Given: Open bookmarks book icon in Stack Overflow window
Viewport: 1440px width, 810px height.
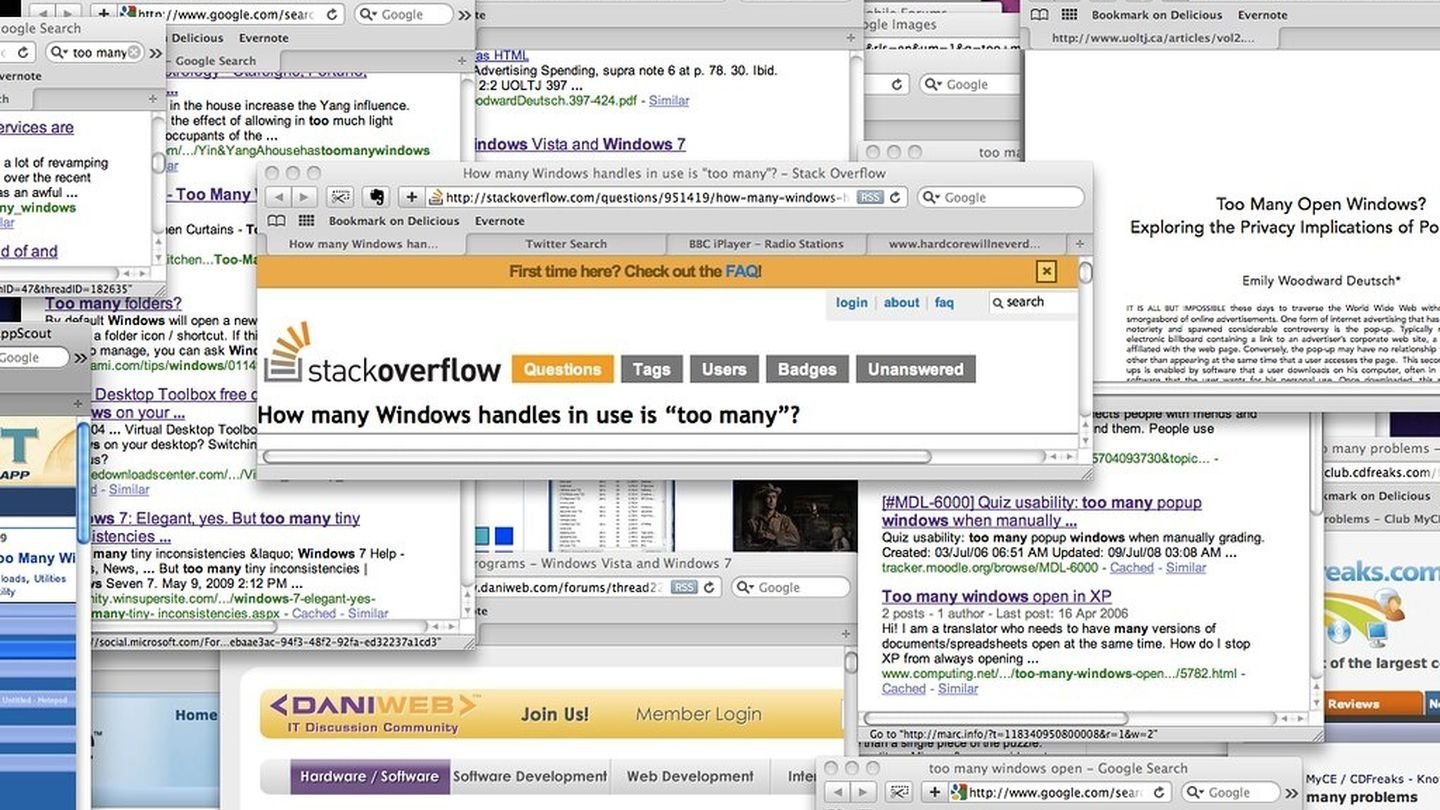Looking at the screenshot, I should coord(276,221).
